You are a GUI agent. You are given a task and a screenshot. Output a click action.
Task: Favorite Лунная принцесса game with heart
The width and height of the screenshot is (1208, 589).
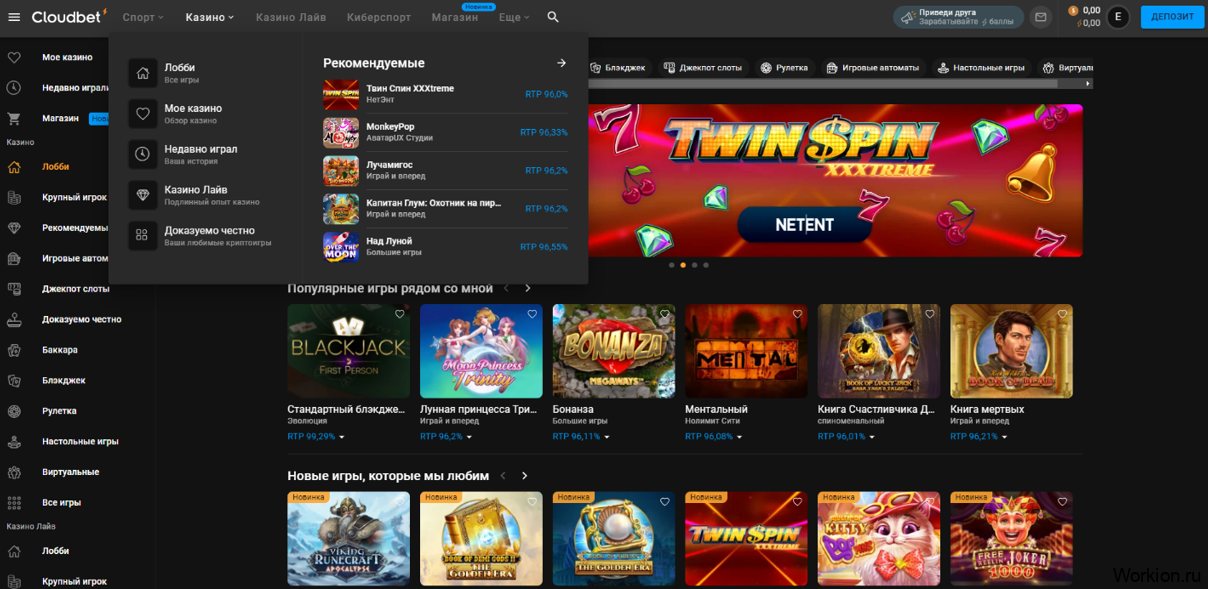(x=532, y=314)
